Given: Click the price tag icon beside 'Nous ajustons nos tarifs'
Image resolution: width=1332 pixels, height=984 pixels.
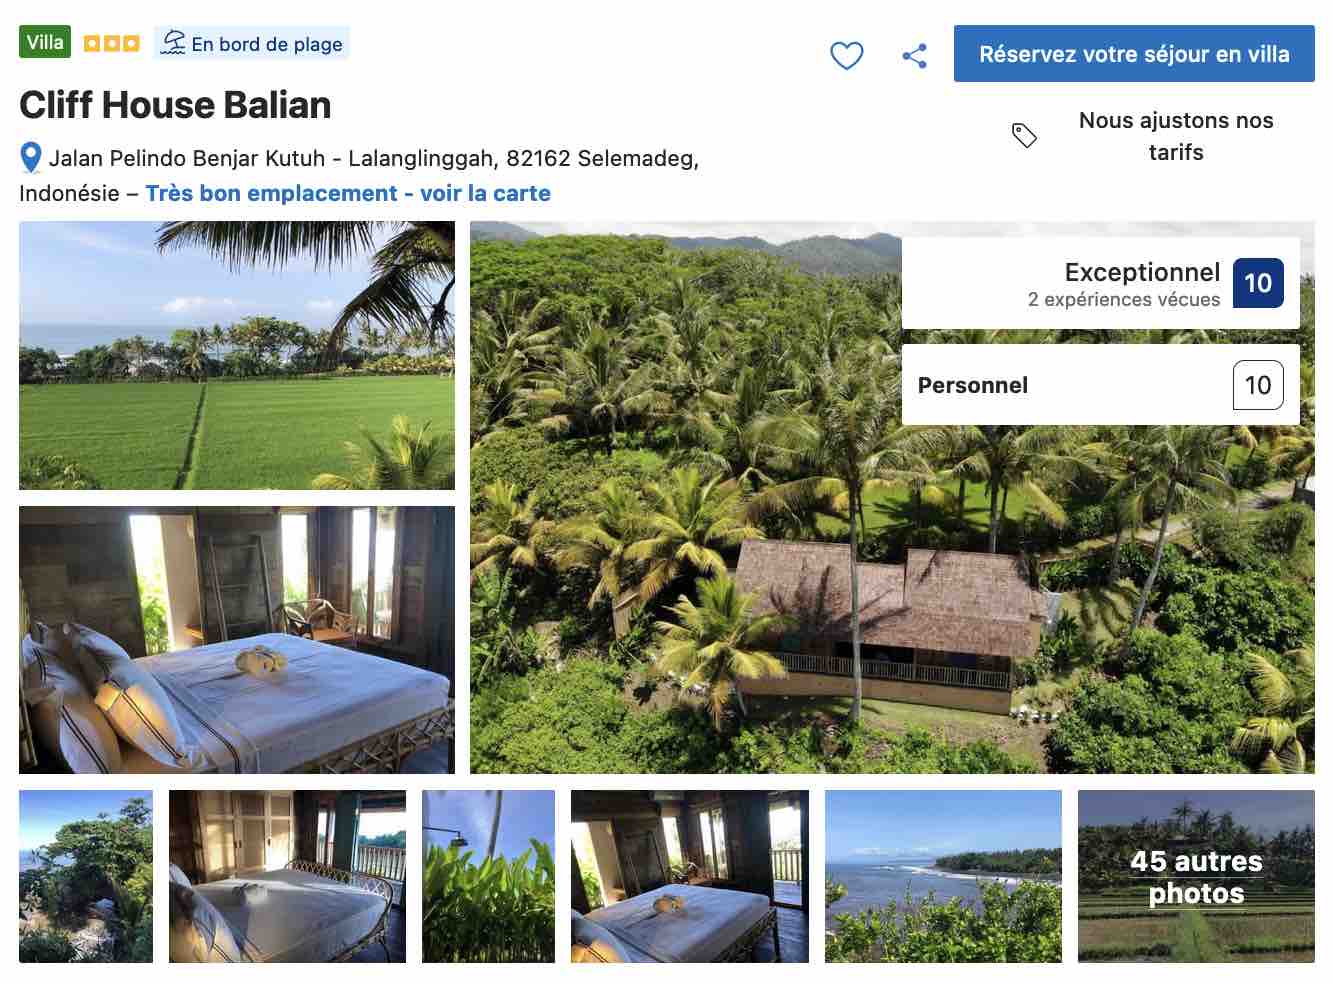Looking at the screenshot, I should coord(1024,133).
